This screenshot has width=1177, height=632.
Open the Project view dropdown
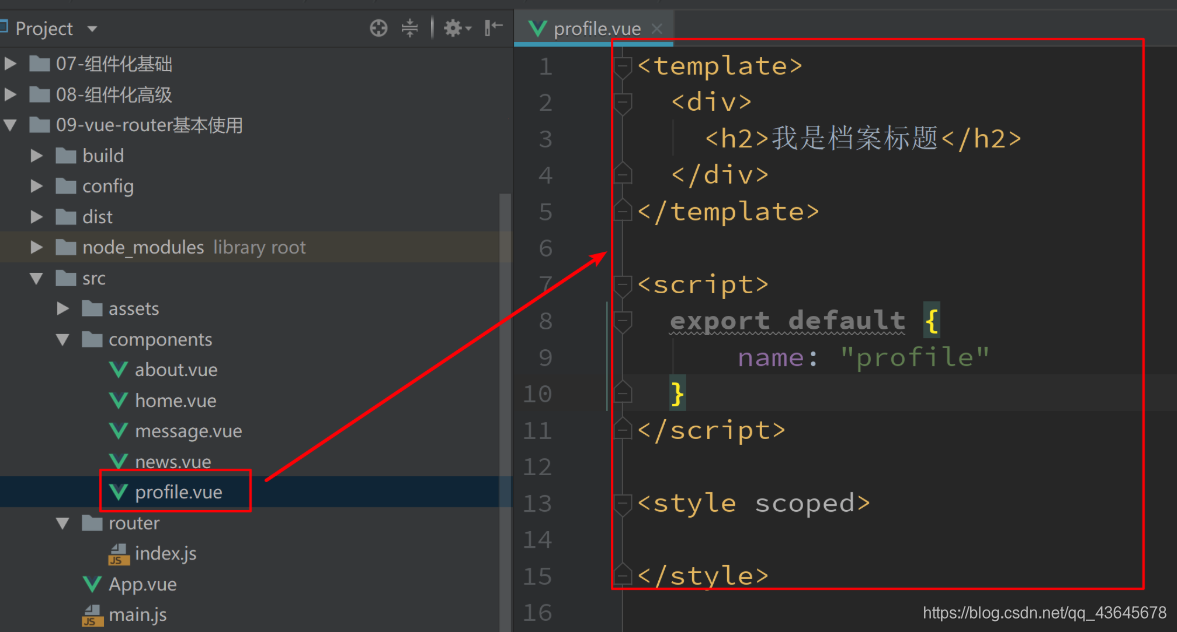pyautogui.click(x=92, y=29)
